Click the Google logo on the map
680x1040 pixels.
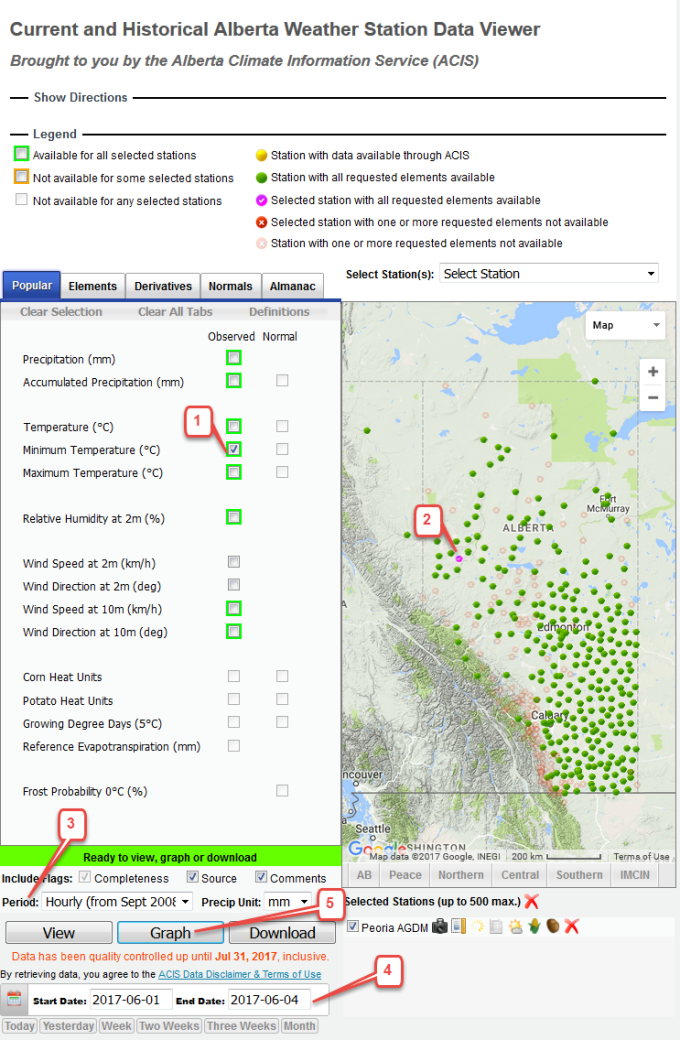click(x=376, y=848)
